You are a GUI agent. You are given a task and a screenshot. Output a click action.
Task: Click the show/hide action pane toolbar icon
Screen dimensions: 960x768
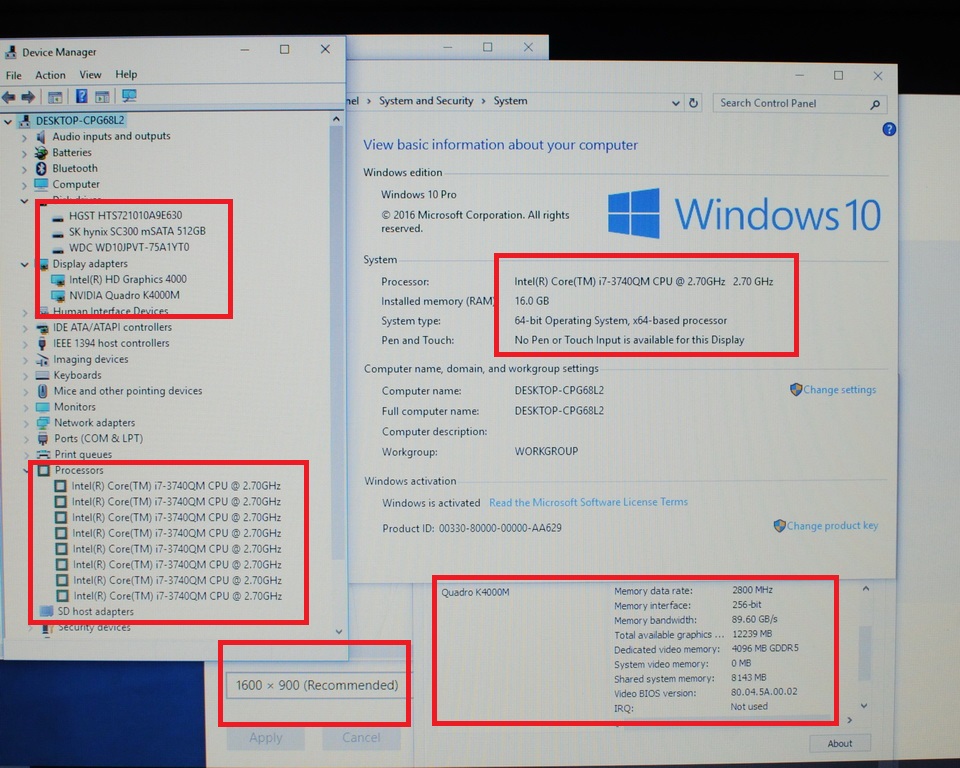[x=102, y=97]
